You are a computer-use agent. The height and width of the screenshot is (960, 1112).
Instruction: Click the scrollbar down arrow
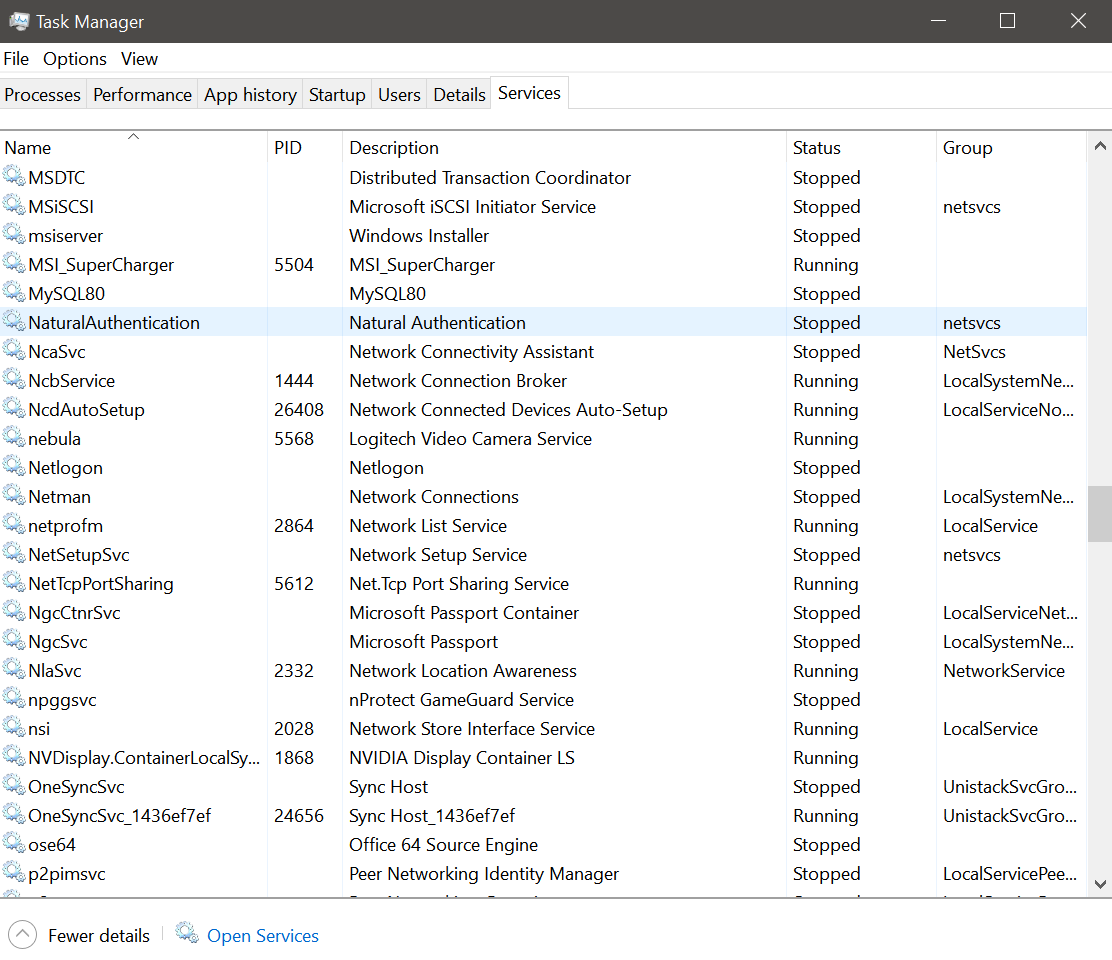pos(1100,884)
